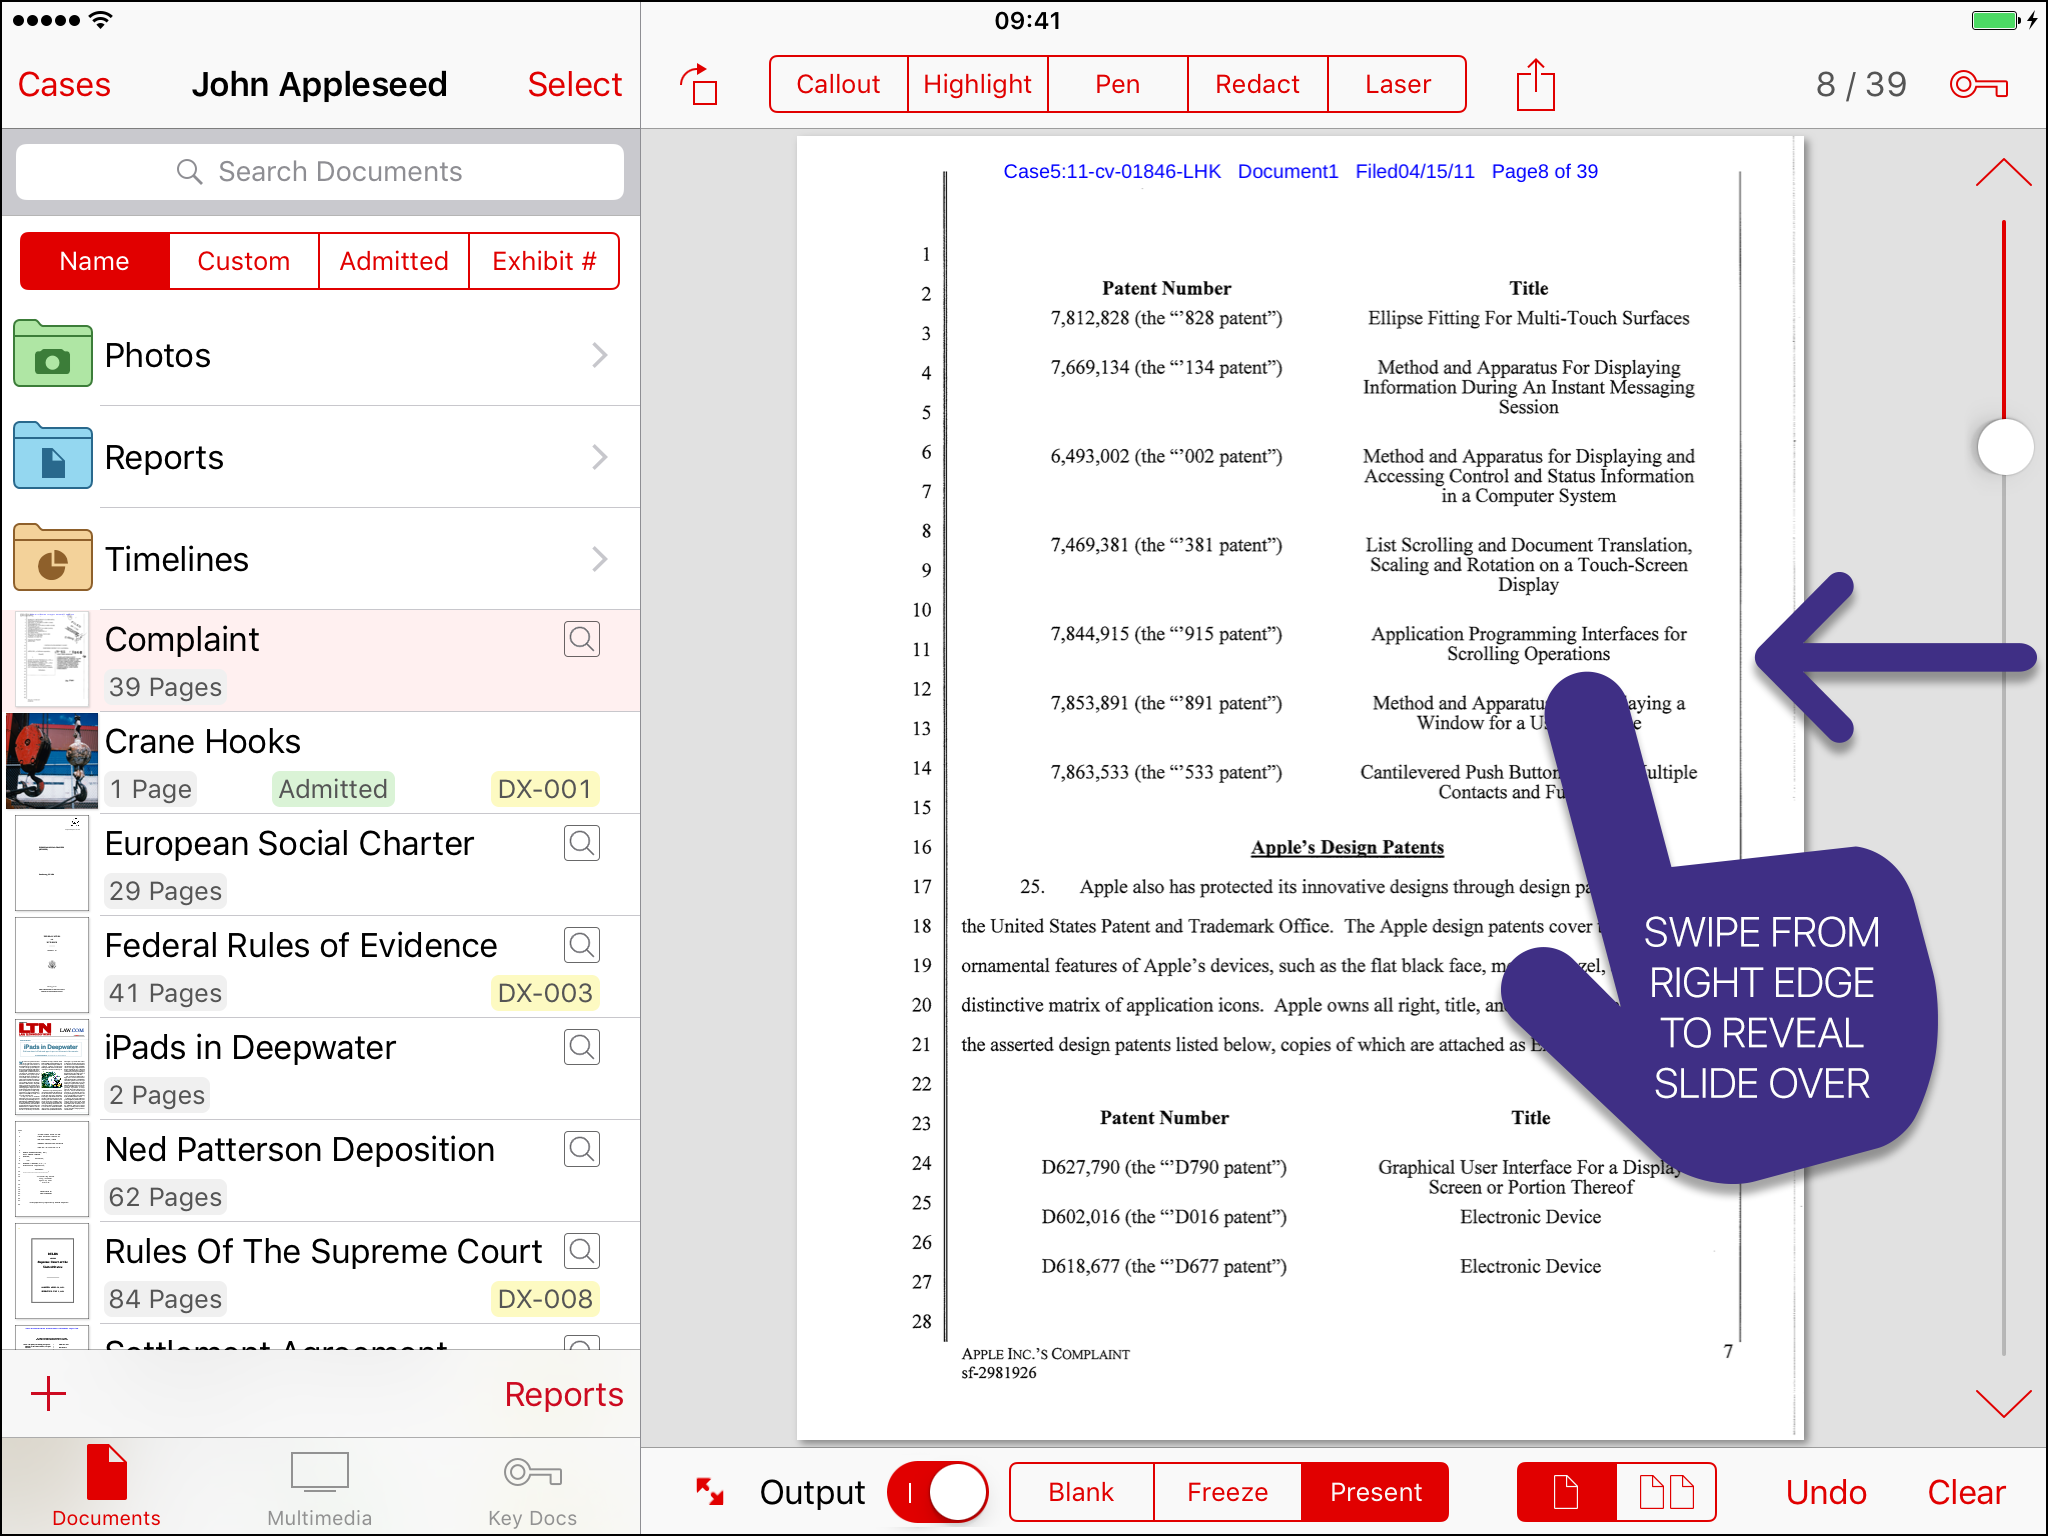Open the Crane Hooks photo thumbnail

coord(53,762)
